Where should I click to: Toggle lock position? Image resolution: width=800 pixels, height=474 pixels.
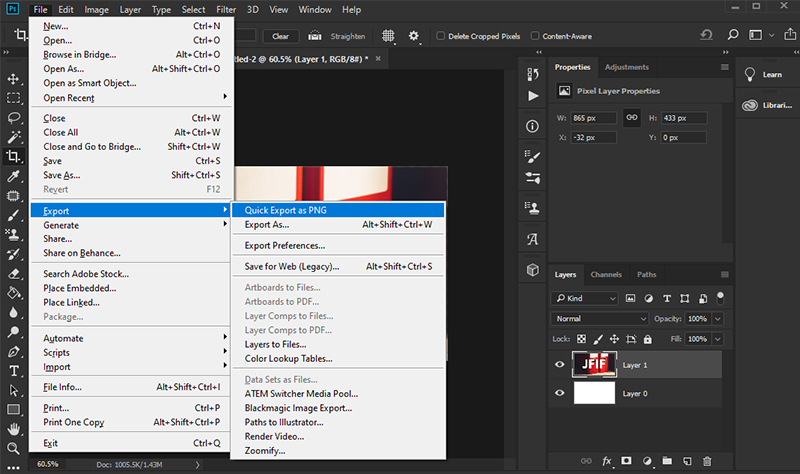coord(614,339)
